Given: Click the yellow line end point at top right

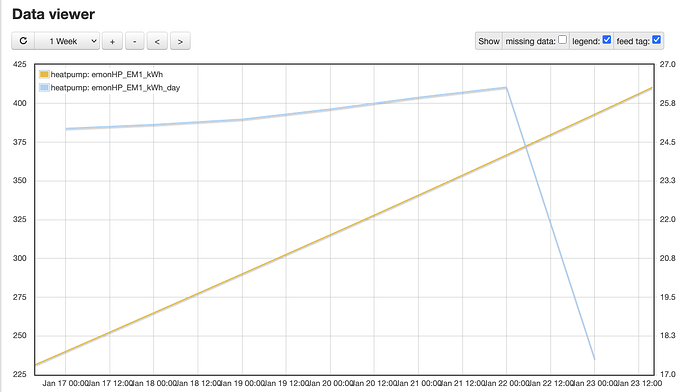Looking at the screenshot, I should click(652, 88).
